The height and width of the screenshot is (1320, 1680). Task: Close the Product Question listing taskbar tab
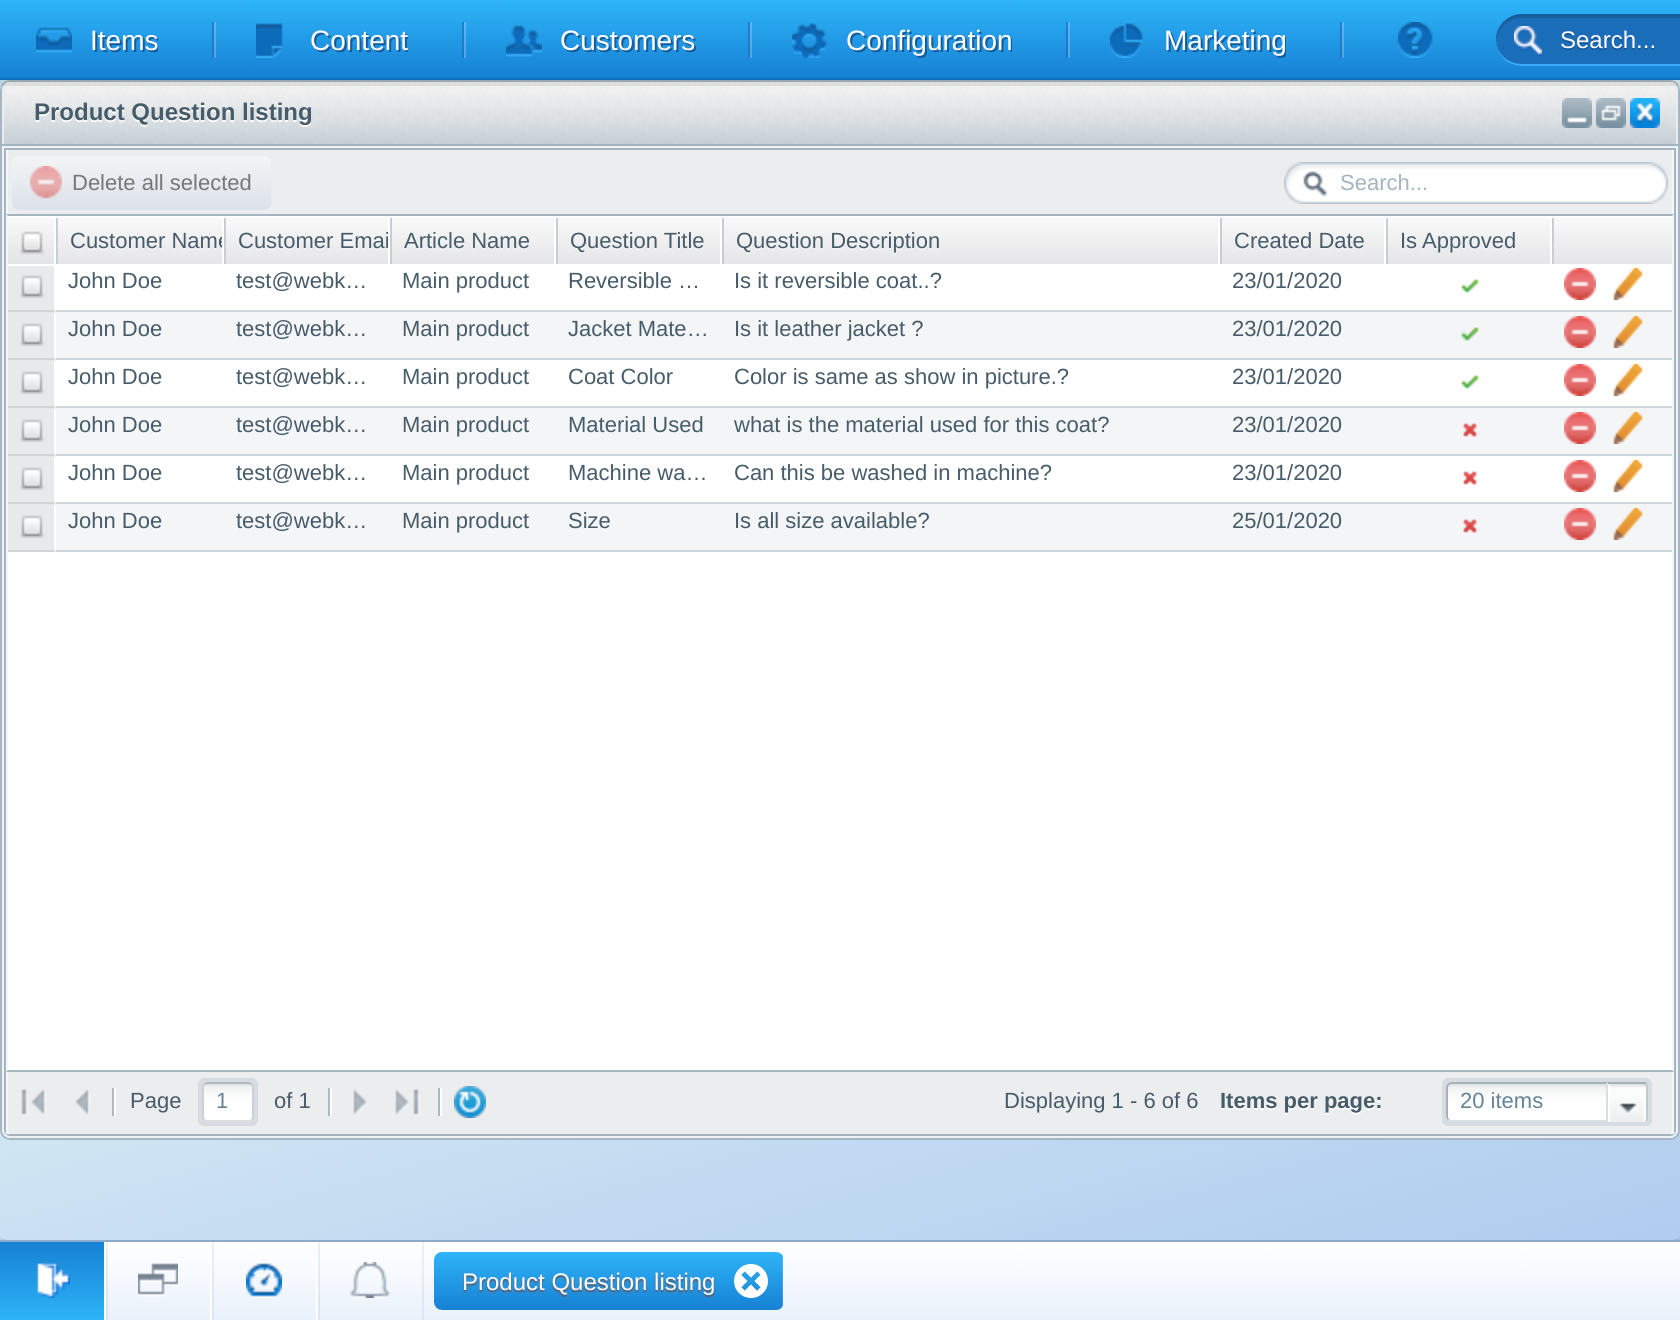750,1281
